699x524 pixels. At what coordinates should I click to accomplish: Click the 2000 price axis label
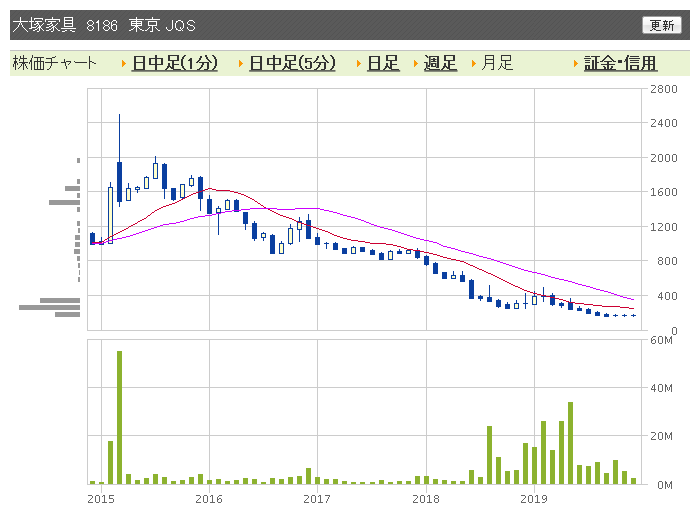pyautogui.click(x=663, y=157)
